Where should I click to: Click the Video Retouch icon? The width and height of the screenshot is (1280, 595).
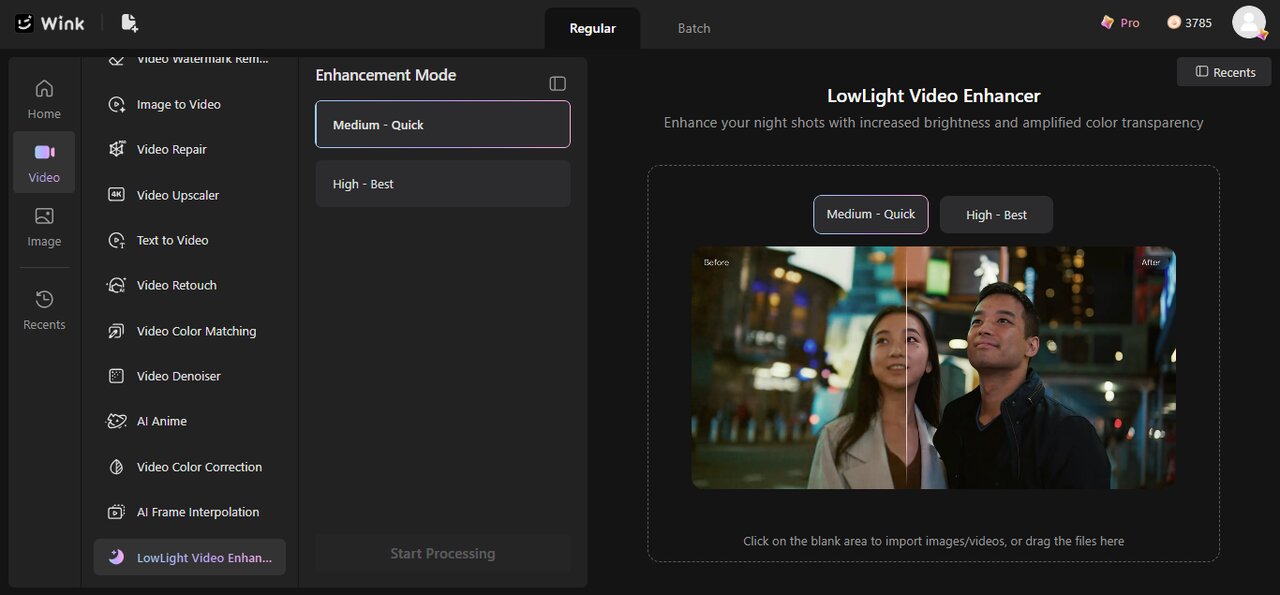tap(116, 285)
